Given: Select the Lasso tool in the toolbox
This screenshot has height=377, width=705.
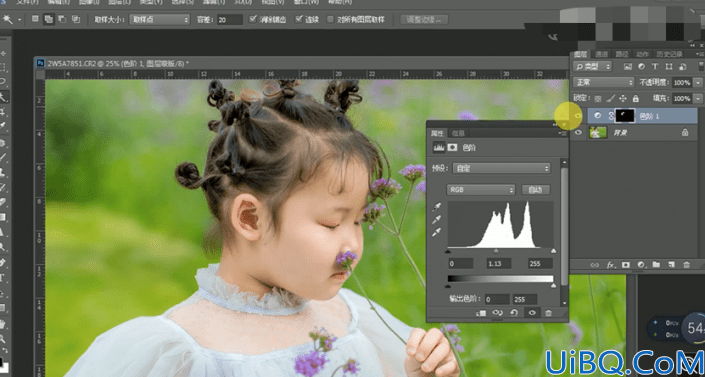Looking at the screenshot, I should (3, 81).
